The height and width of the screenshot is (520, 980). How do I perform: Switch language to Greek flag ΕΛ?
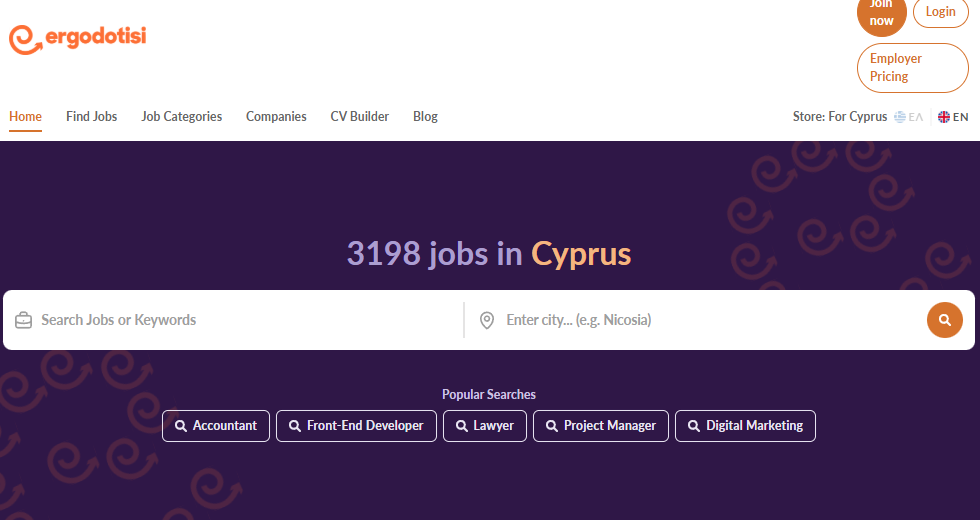(x=908, y=117)
